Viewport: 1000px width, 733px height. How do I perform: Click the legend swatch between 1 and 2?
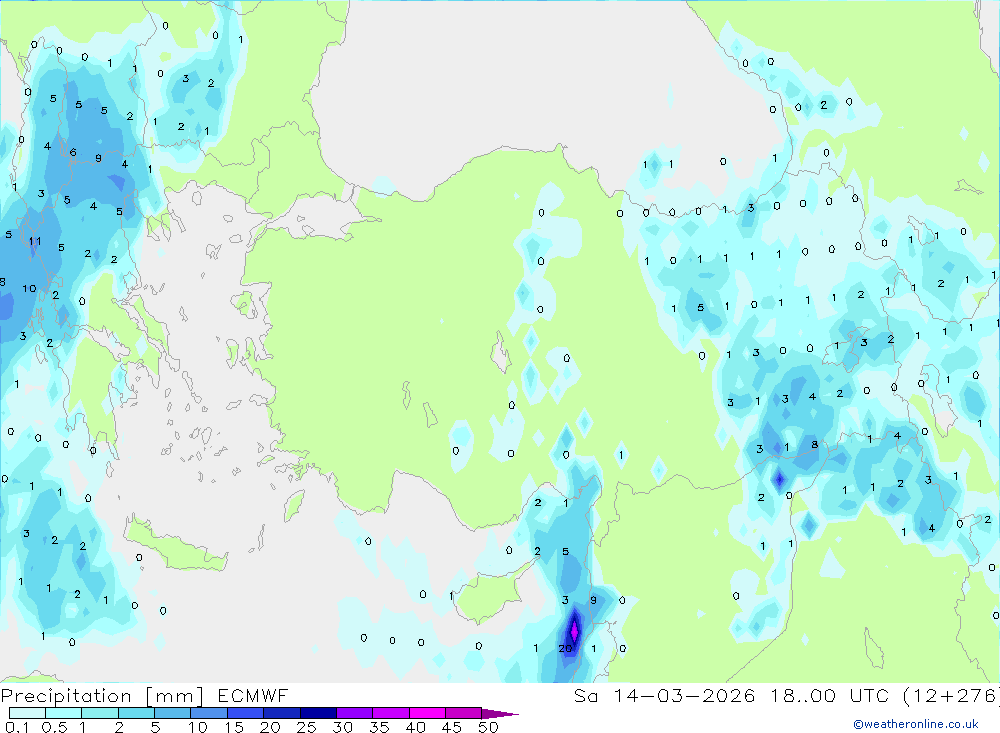pyautogui.click(x=100, y=713)
